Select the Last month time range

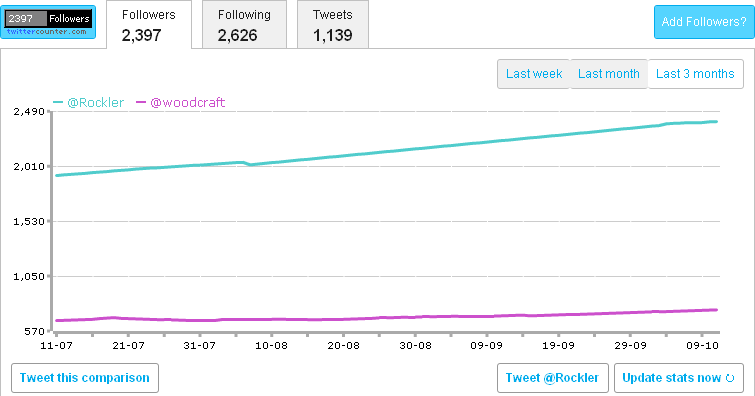click(609, 74)
